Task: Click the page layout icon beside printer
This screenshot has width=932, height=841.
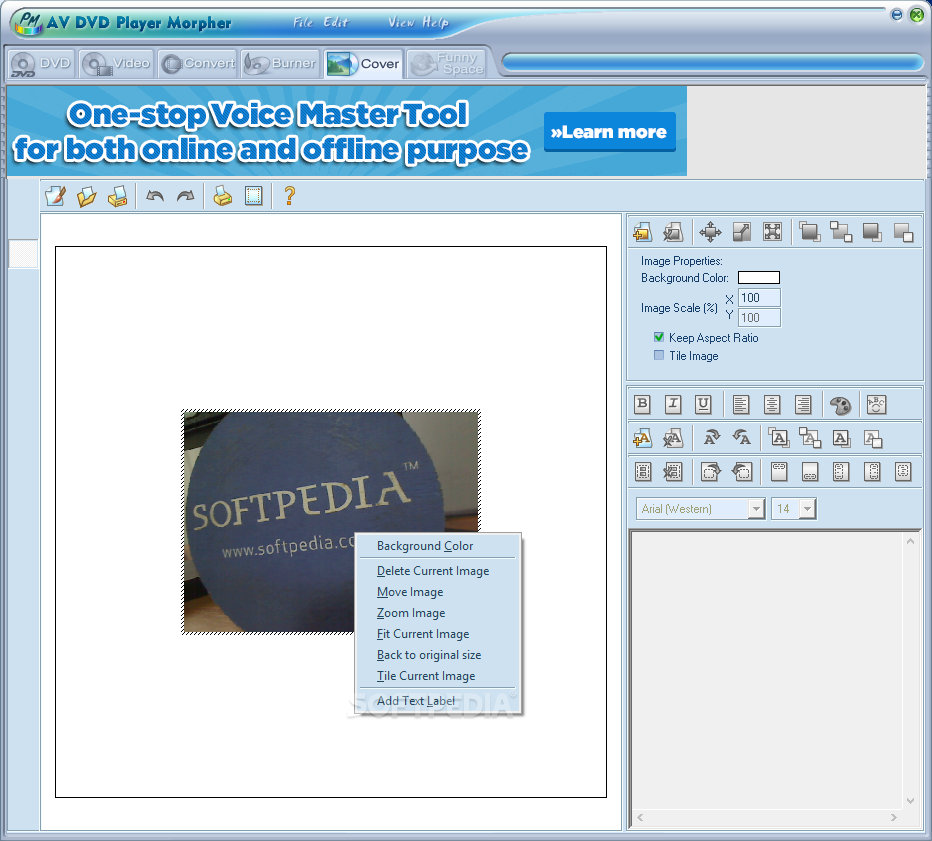Action: point(254,196)
